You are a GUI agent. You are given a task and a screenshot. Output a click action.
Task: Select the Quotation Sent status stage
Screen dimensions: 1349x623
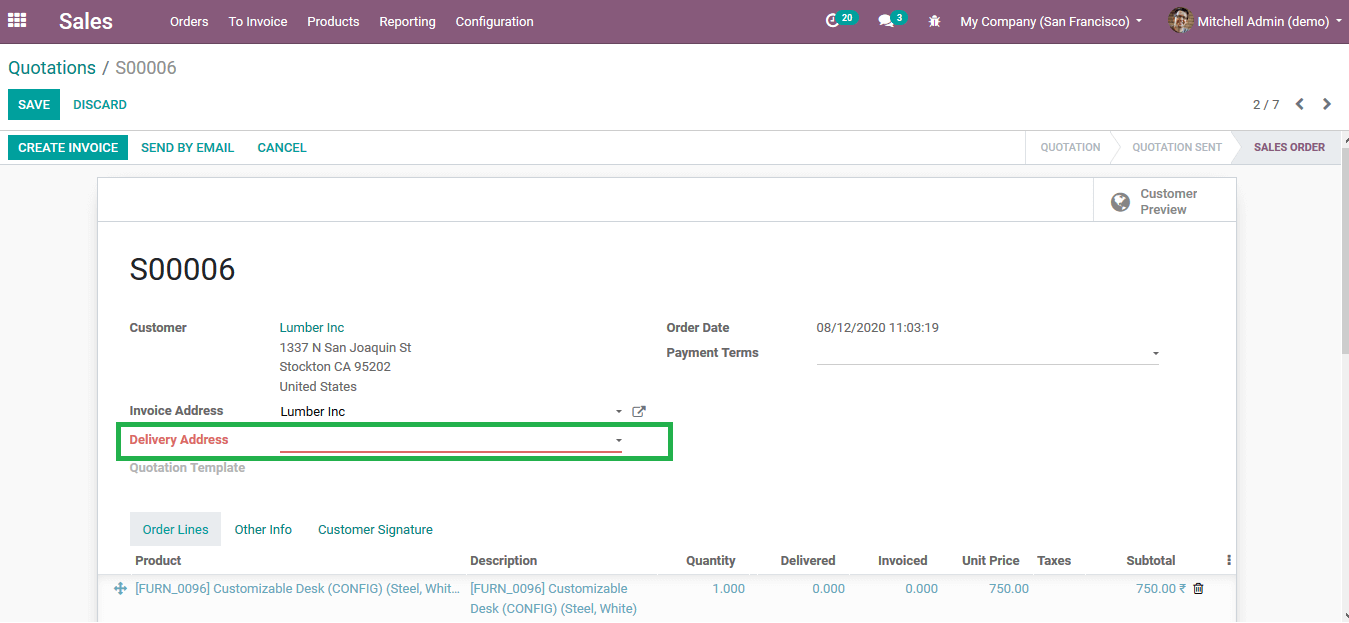[1177, 147]
